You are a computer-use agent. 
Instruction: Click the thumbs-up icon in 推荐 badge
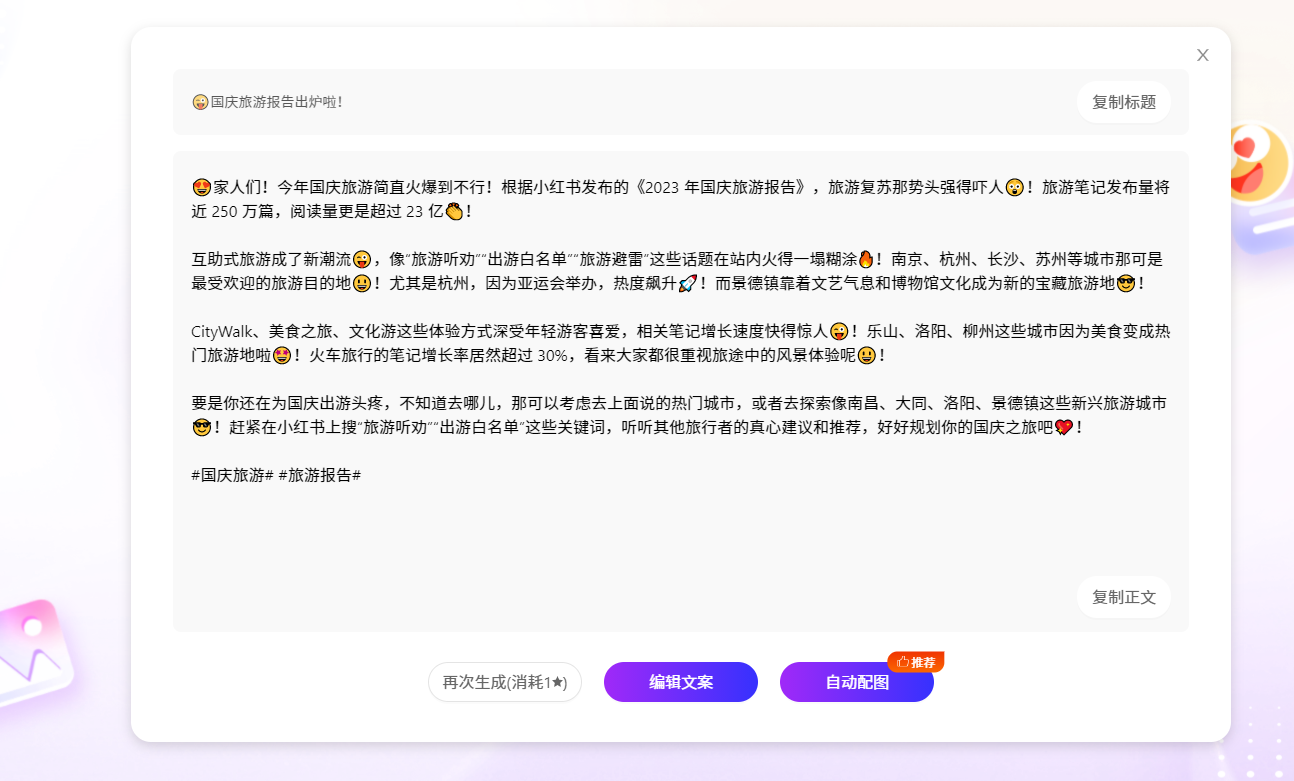tap(902, 662)
